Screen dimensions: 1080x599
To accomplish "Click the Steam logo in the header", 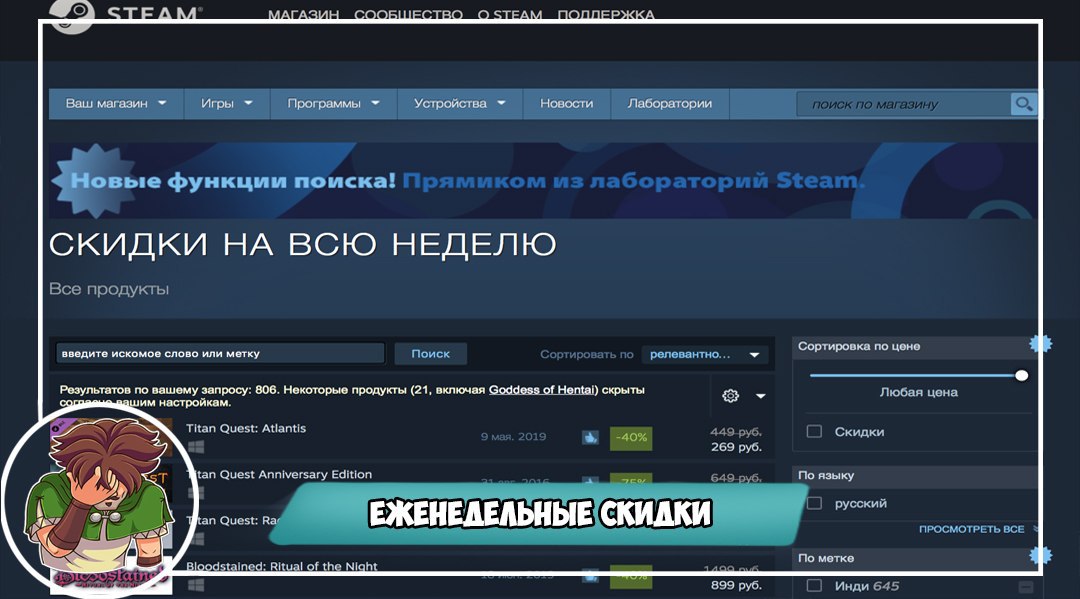I will point(126,15).
